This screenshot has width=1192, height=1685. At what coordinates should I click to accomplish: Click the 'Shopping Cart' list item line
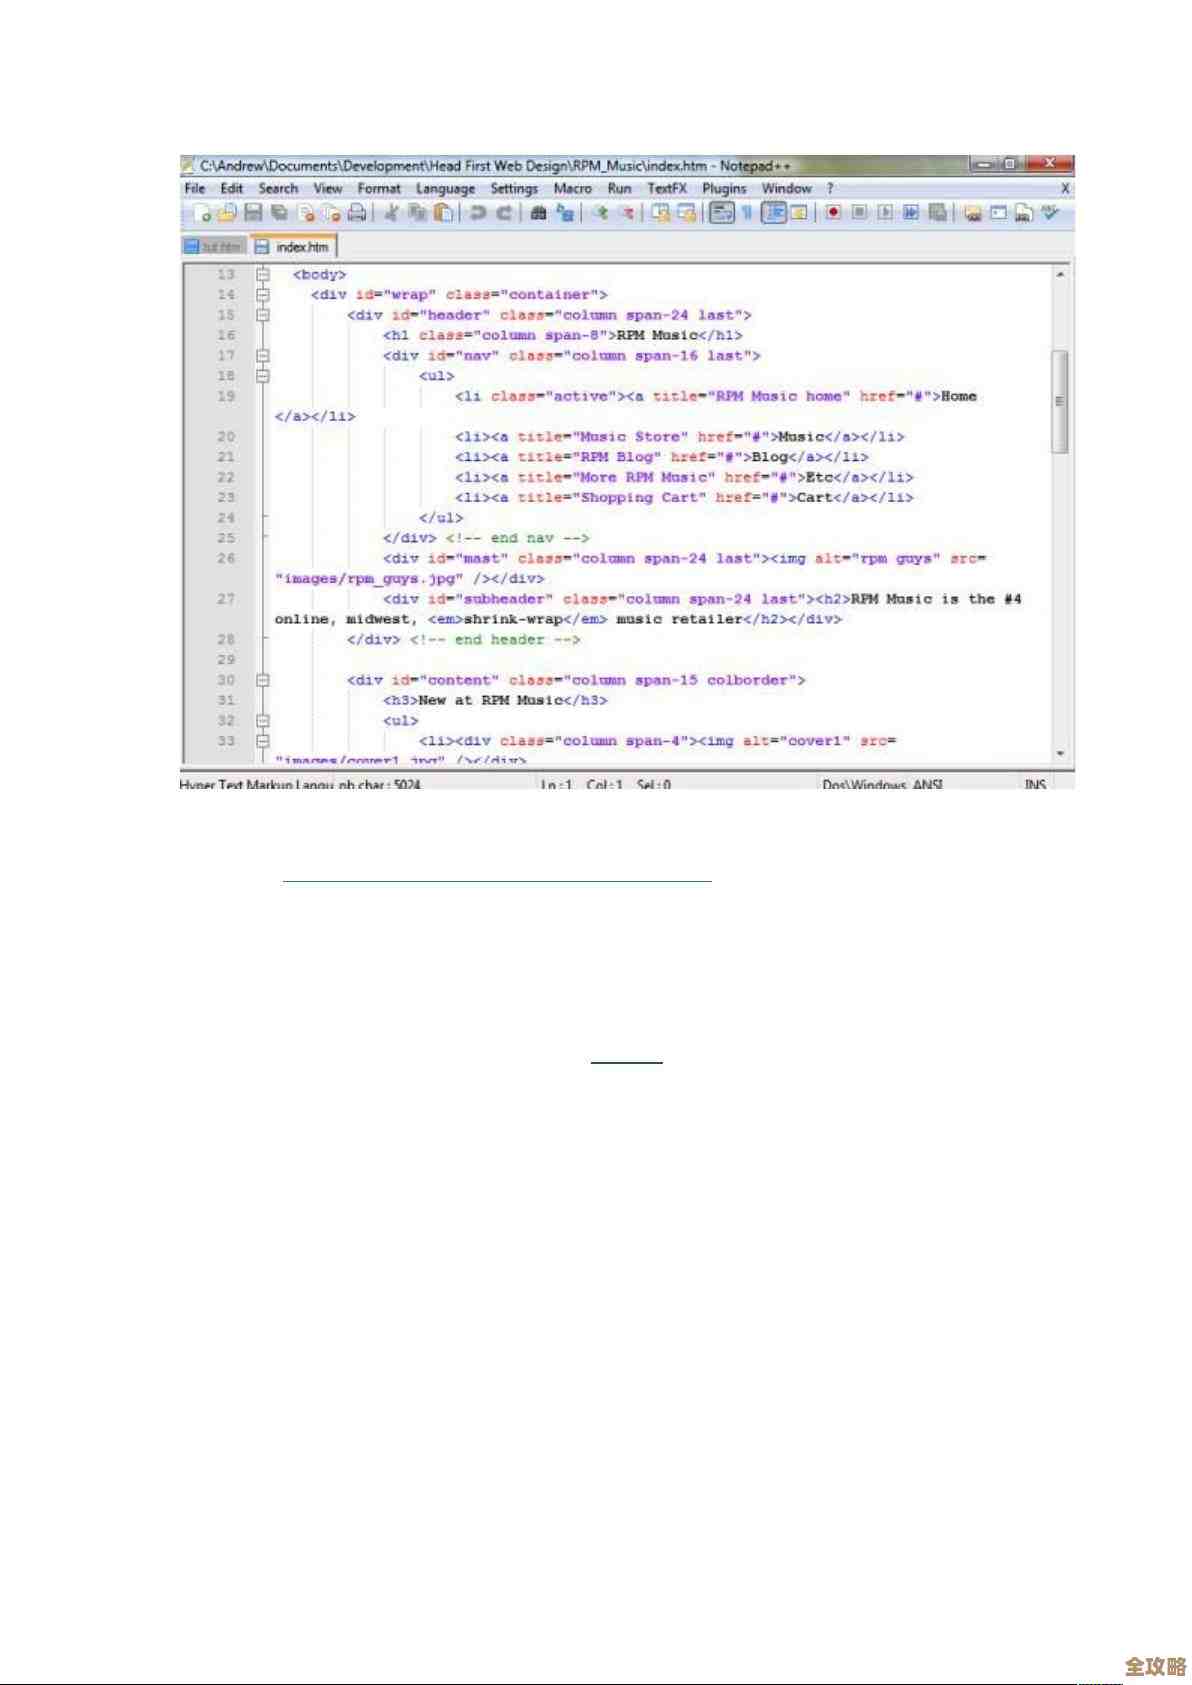(x=684, y=497)
